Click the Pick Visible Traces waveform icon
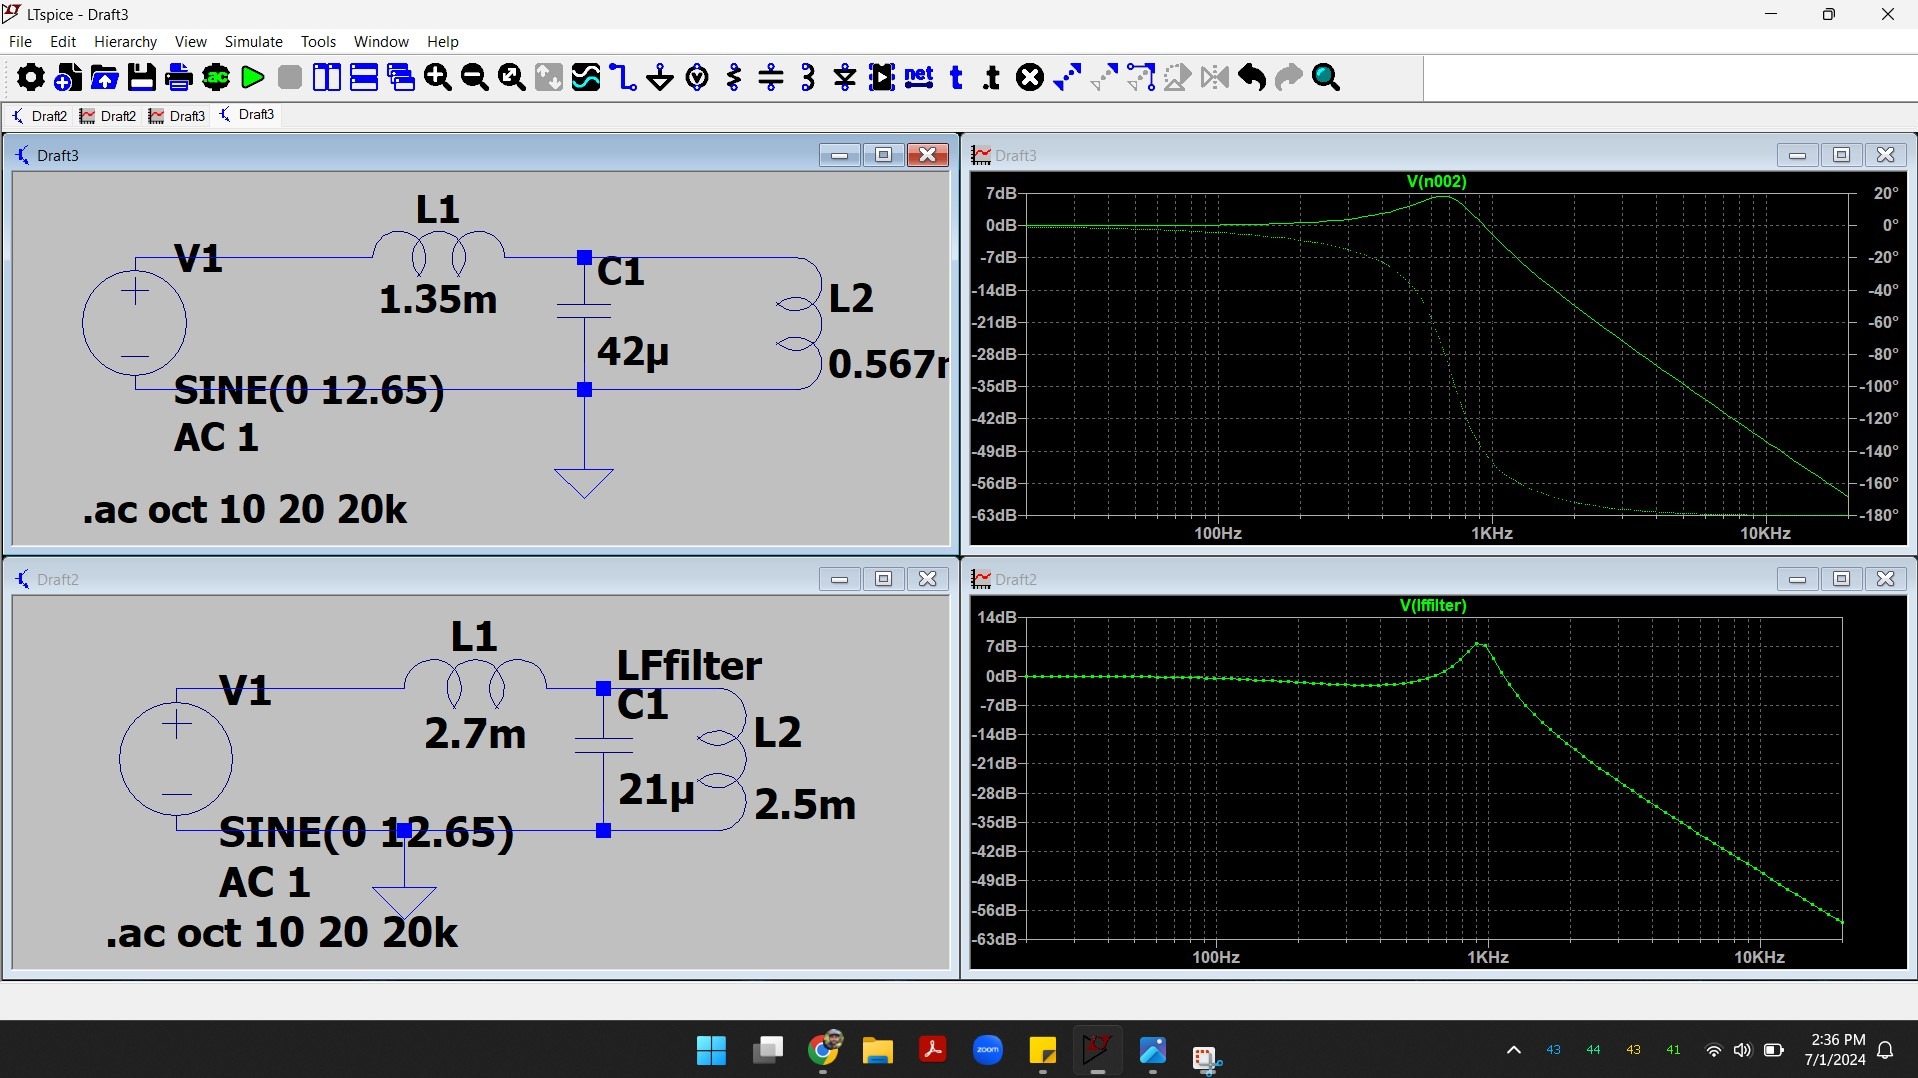The width and height of the screenshot is (1918, 1078). pyautogui.click(x=586, y=77)
